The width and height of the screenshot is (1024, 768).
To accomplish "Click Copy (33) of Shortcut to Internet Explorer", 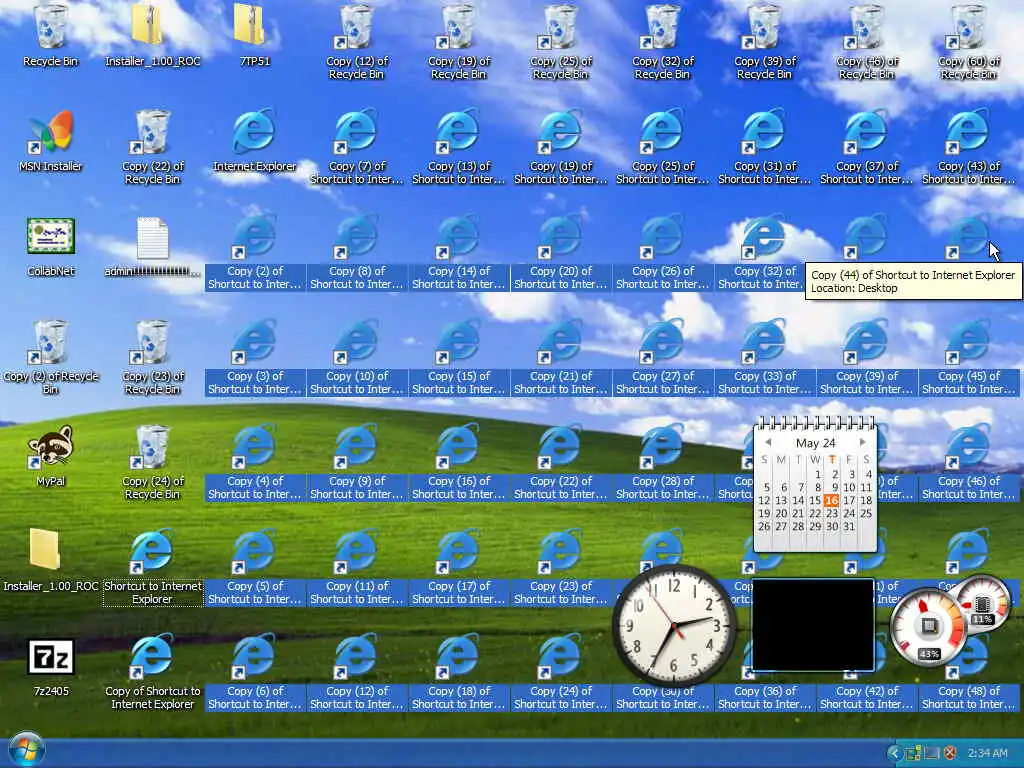I will pos(764,357).
